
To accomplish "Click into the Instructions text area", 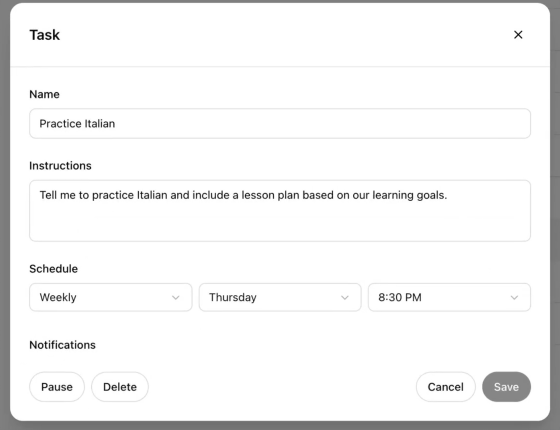I will pyautogui.click(x=280, y=211).
